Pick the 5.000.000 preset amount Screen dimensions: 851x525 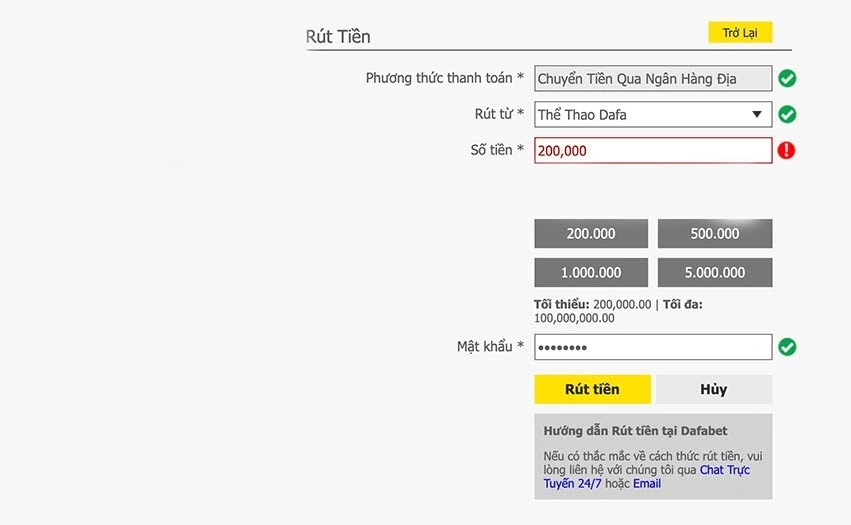(x=715, y=273)
